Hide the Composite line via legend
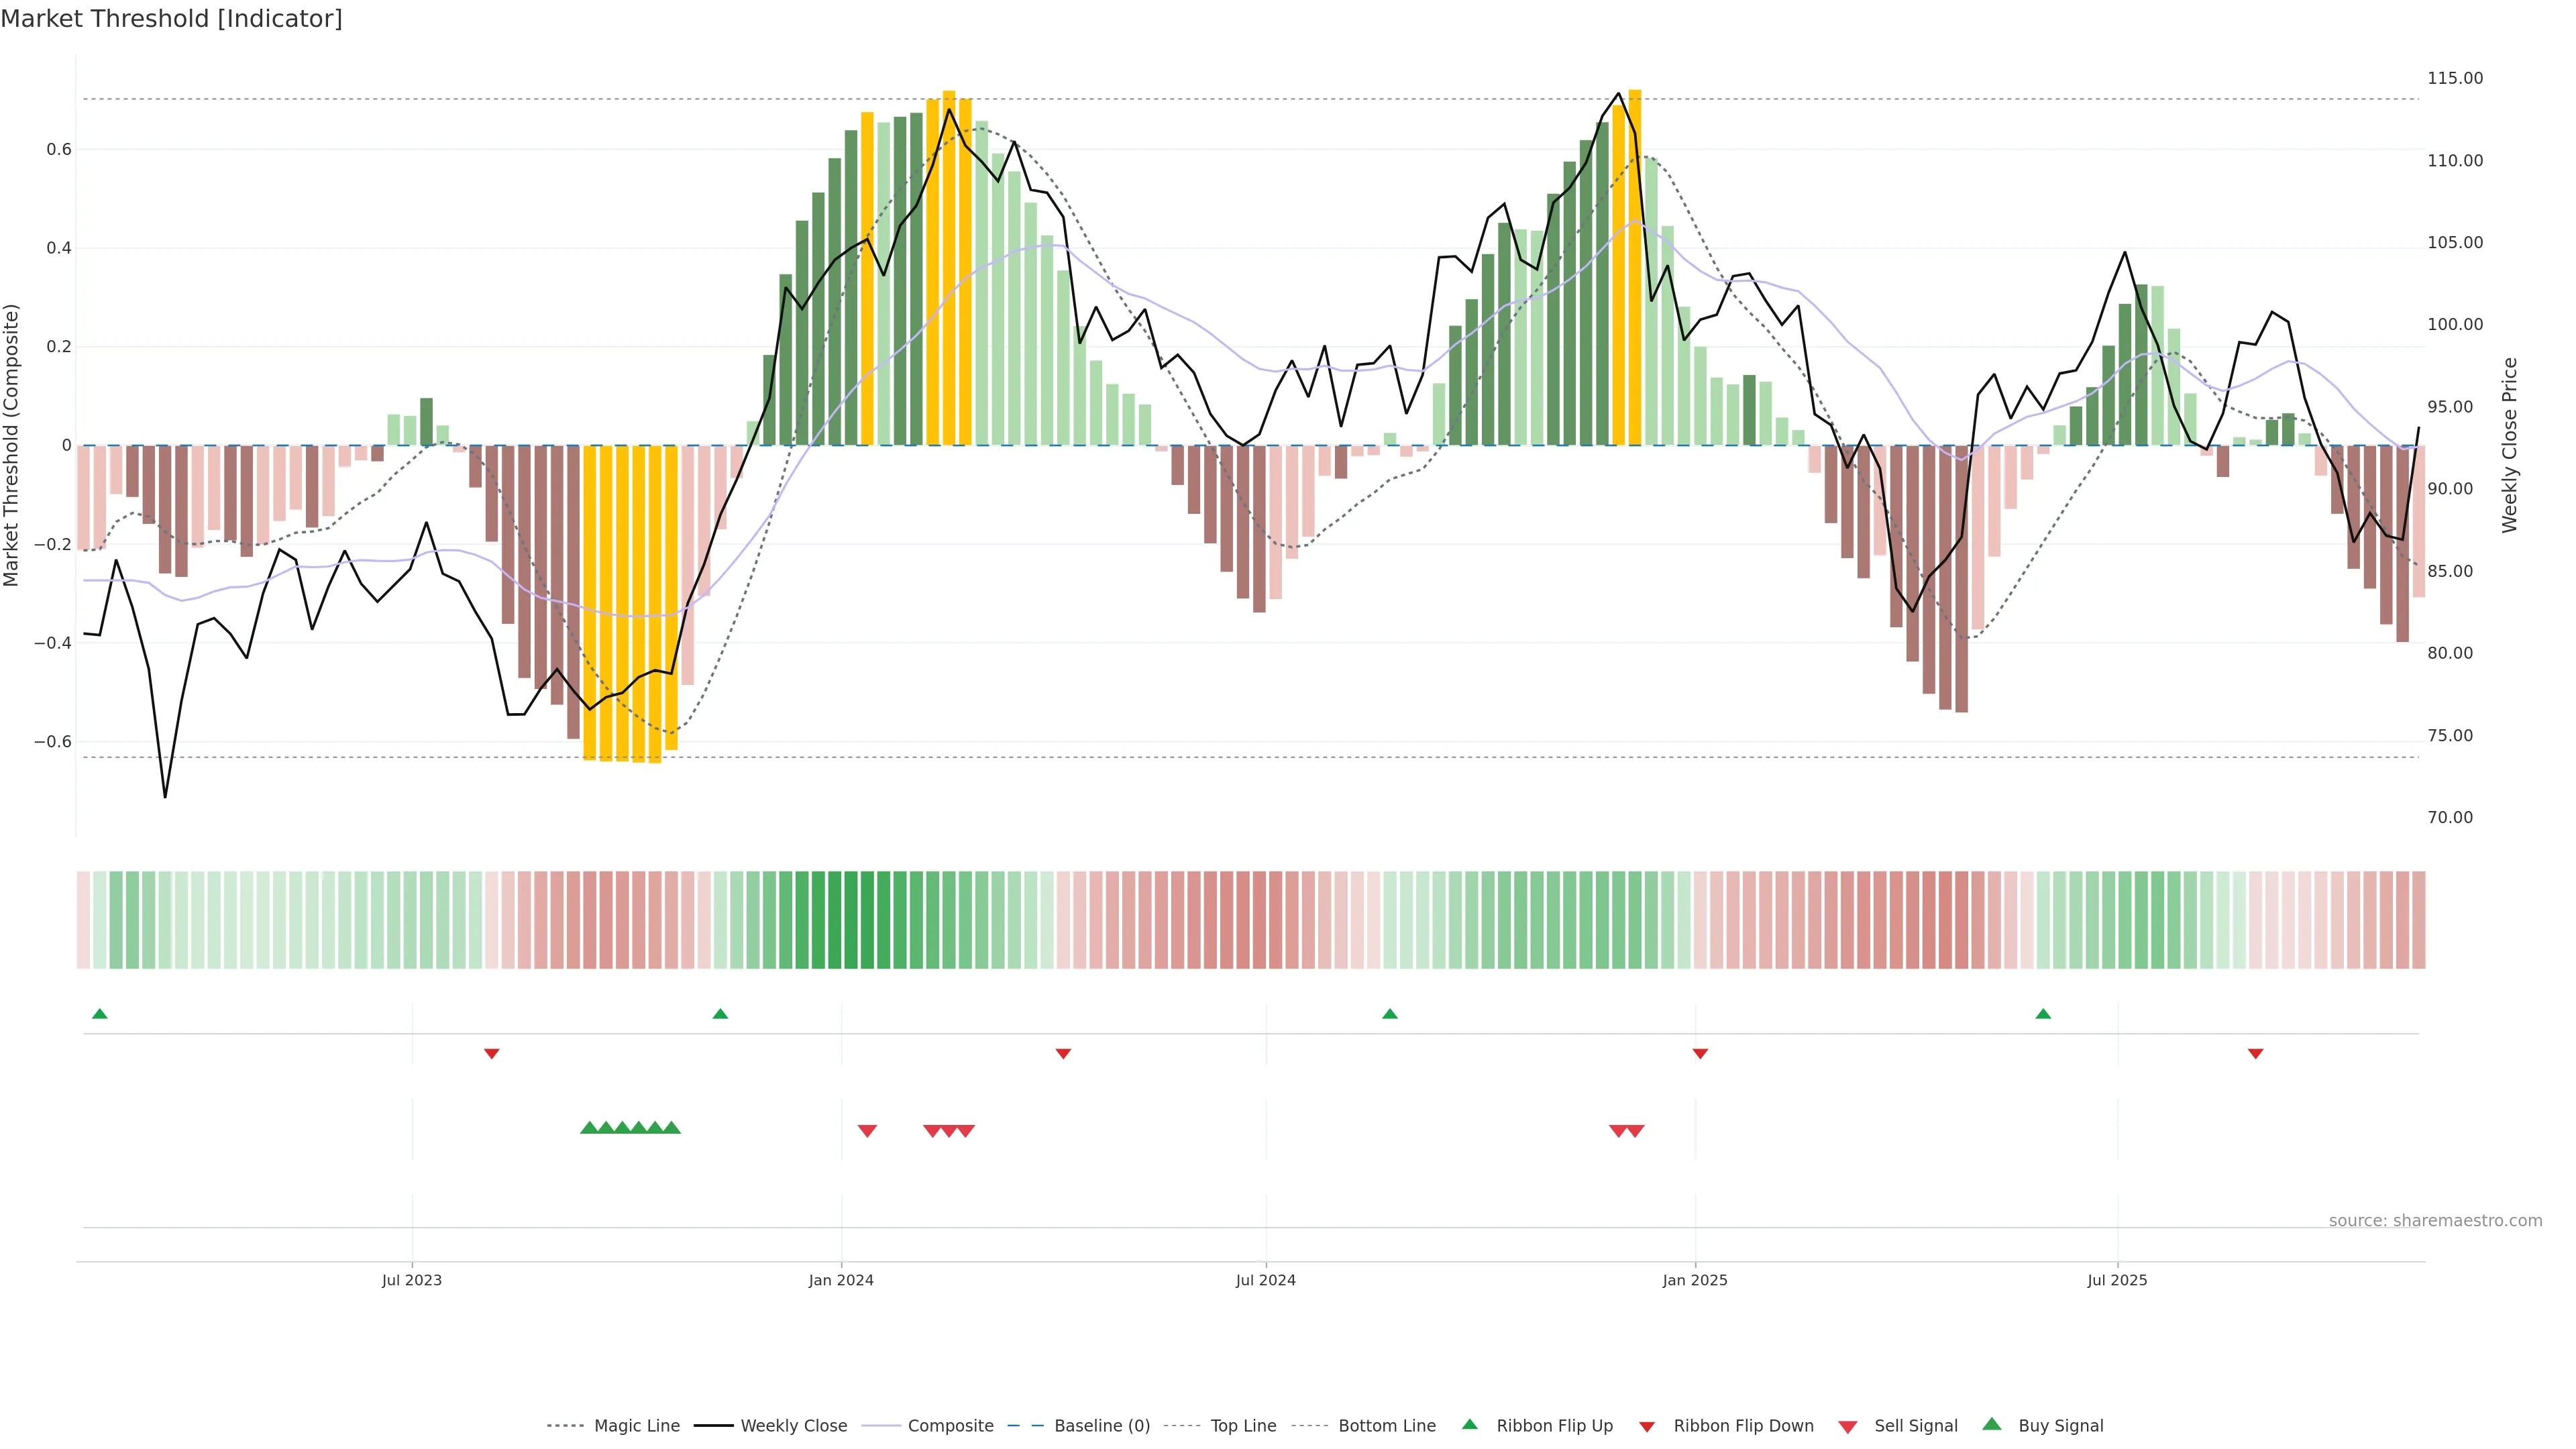Viewport: 2576px width, 1449px height. point(950,1426)
